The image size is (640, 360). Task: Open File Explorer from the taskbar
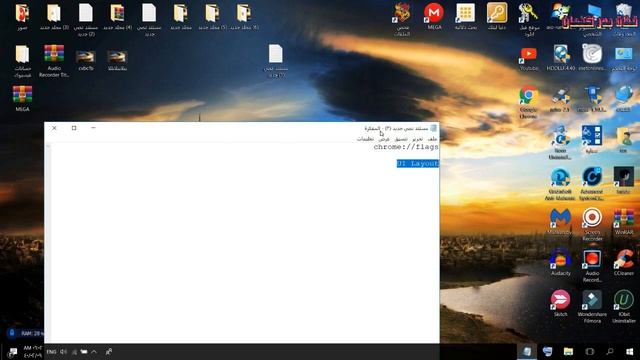(x=568, y=351)
